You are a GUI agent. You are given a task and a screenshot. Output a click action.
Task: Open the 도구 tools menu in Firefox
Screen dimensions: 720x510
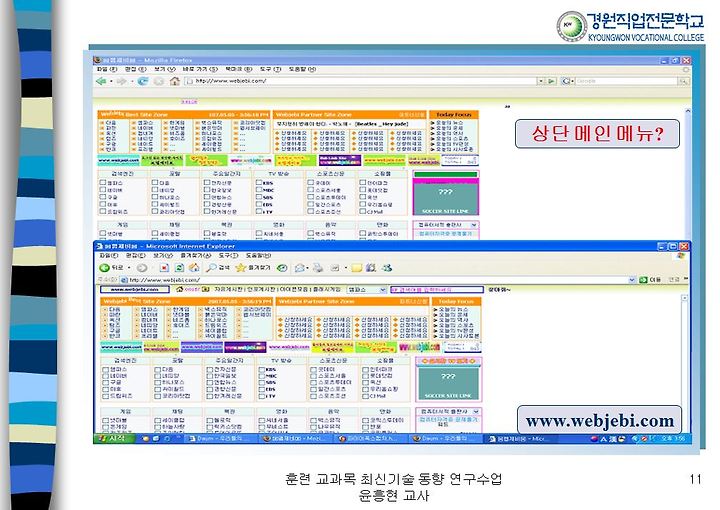coord(270,69)
